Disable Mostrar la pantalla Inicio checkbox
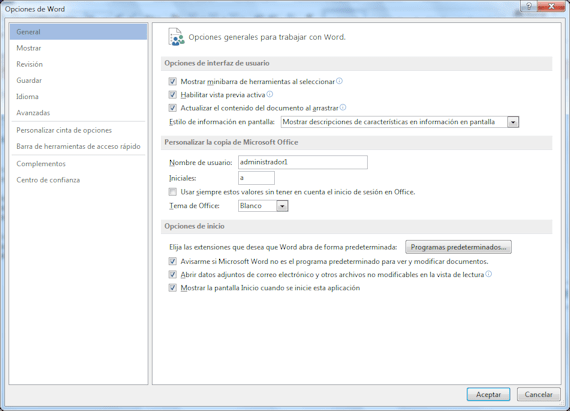The height and width of the screenshot is (411, 570). coord(173,288)
